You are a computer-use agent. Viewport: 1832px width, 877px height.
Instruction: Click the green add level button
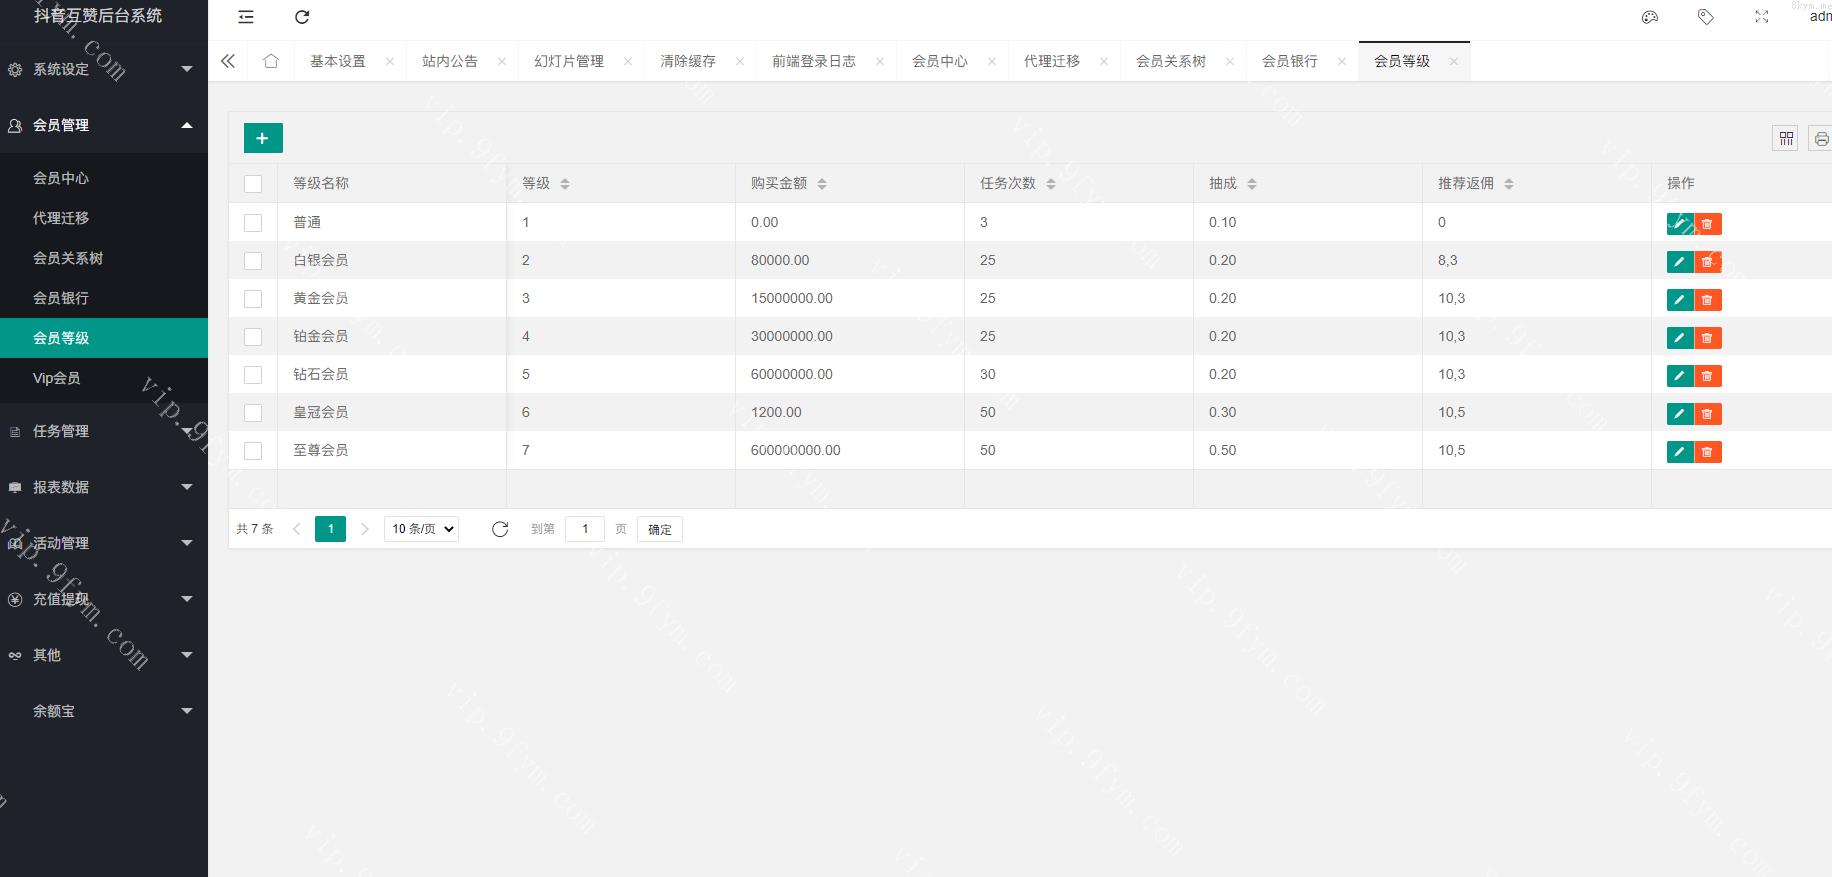(263, 138)
